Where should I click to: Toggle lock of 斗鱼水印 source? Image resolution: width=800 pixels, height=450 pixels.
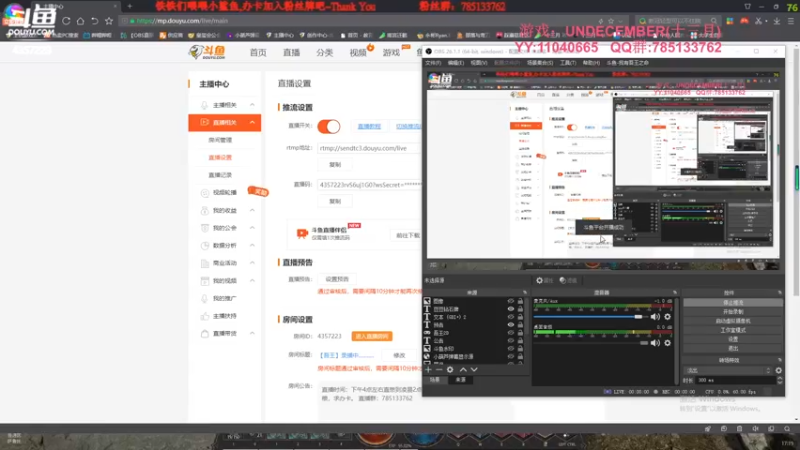pos(520,348)
